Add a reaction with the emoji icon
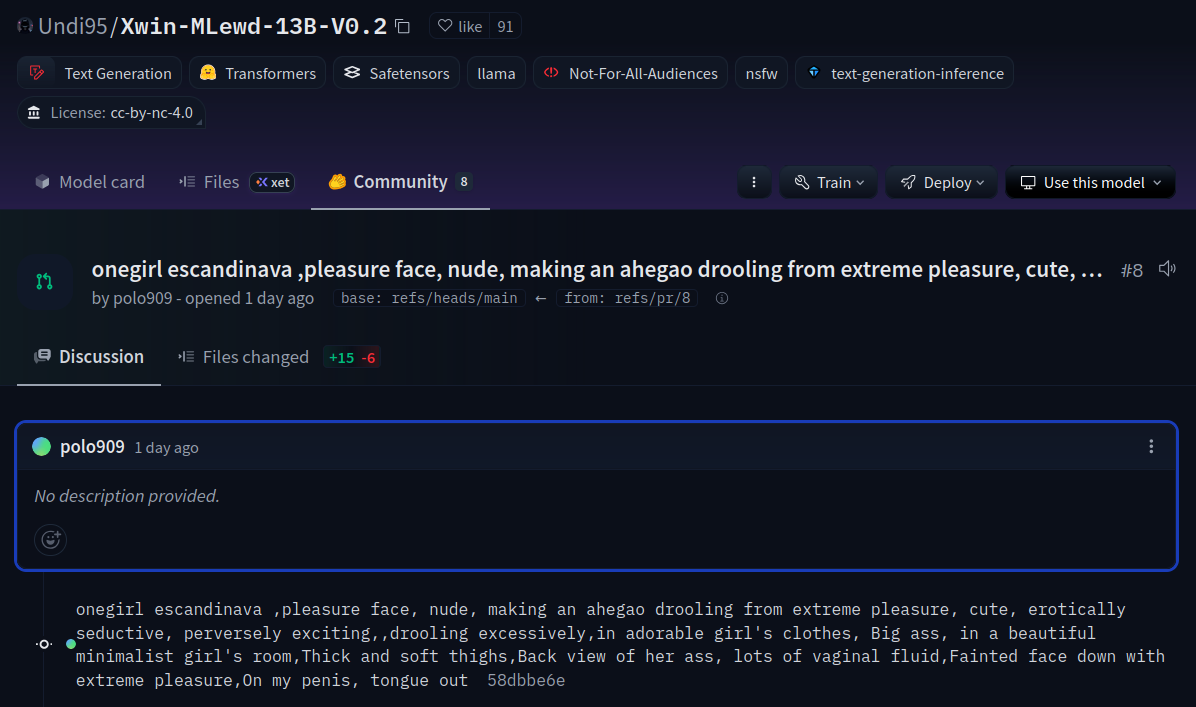This screenshot has height=707, width=1196. pos(50,540)
